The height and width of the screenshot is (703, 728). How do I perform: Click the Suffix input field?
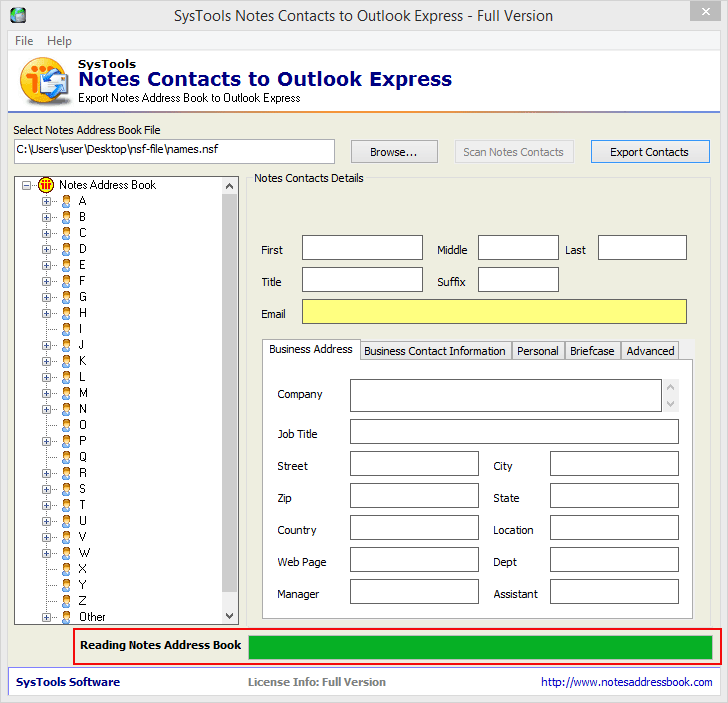point(518,280)
